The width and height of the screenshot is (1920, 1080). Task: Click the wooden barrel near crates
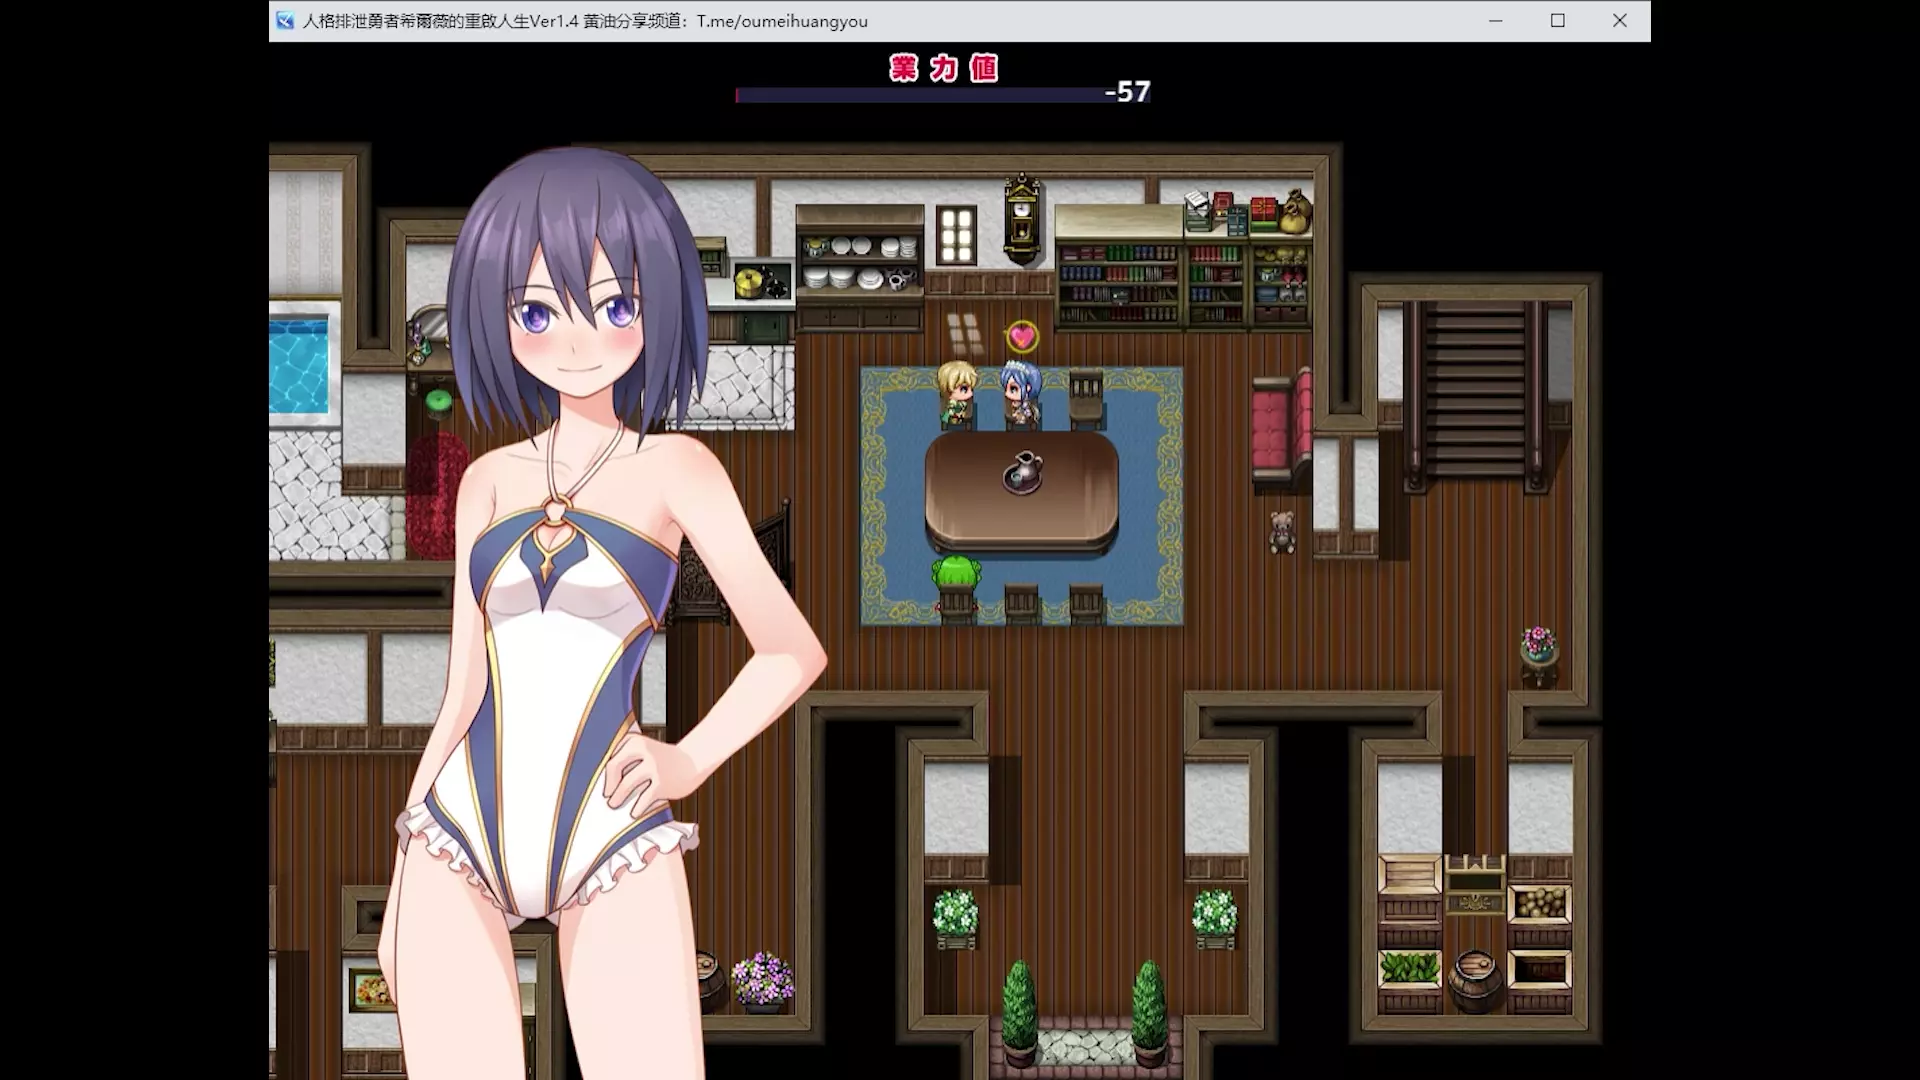(x=1474, y=978)
